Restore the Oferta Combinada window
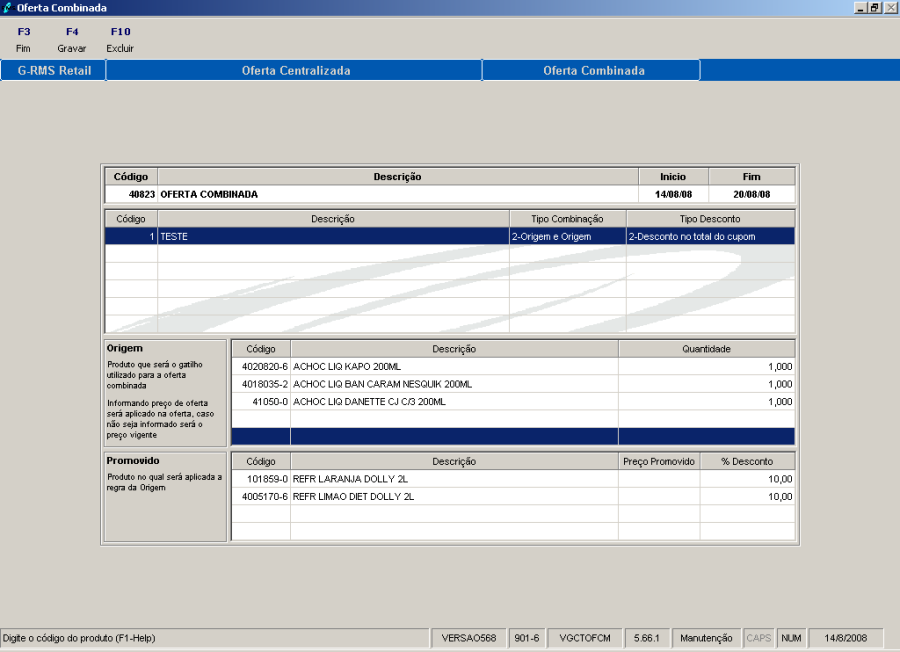Screen dimensions: 900x652 (x=874, y=7)
